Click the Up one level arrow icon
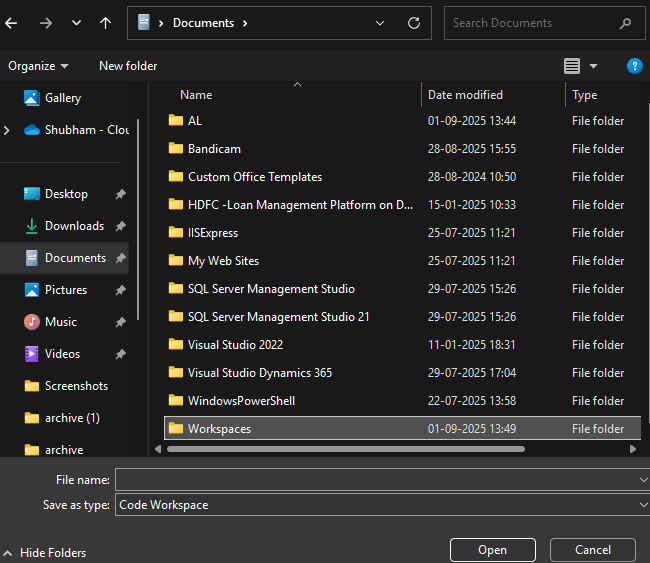Image resolution: width=650 pixels, height=563 pixels. pyautogui.click(x=106, y=23)
